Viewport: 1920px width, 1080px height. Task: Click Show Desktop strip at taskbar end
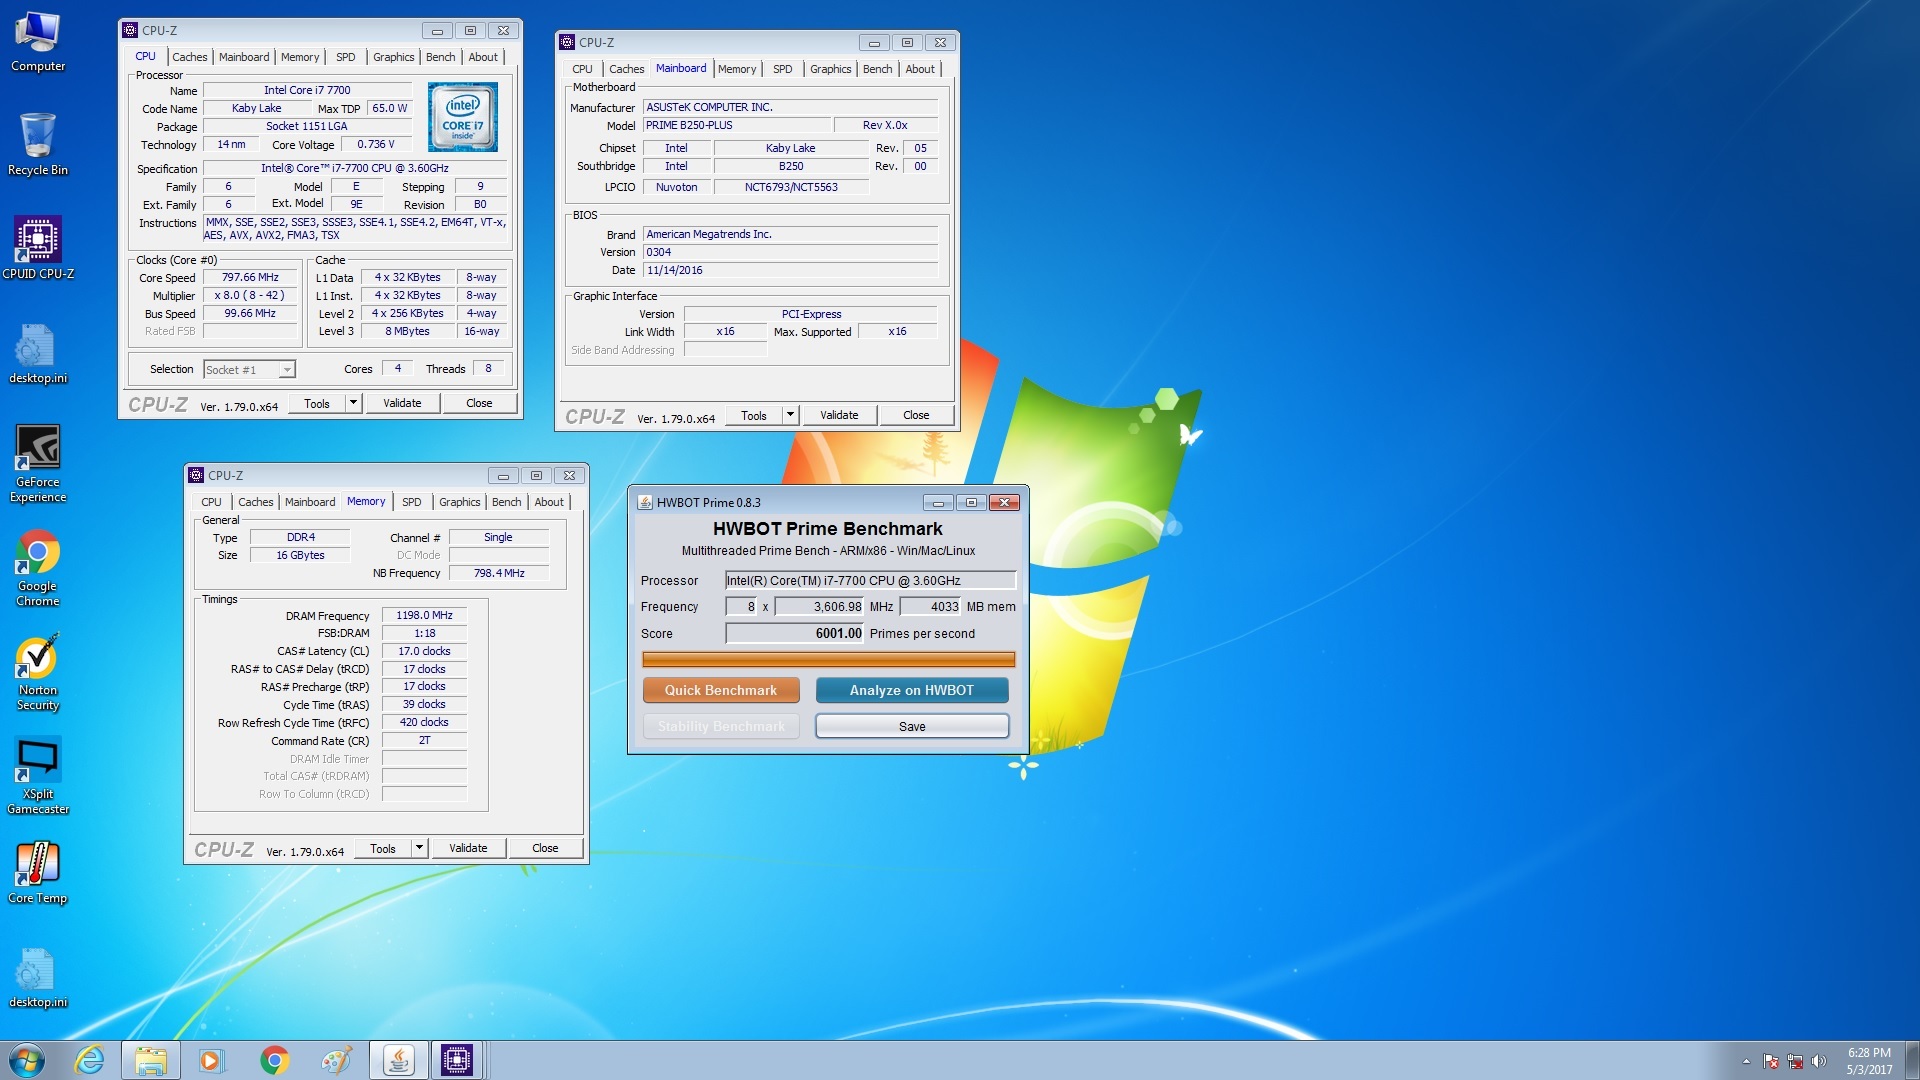1912,1060
